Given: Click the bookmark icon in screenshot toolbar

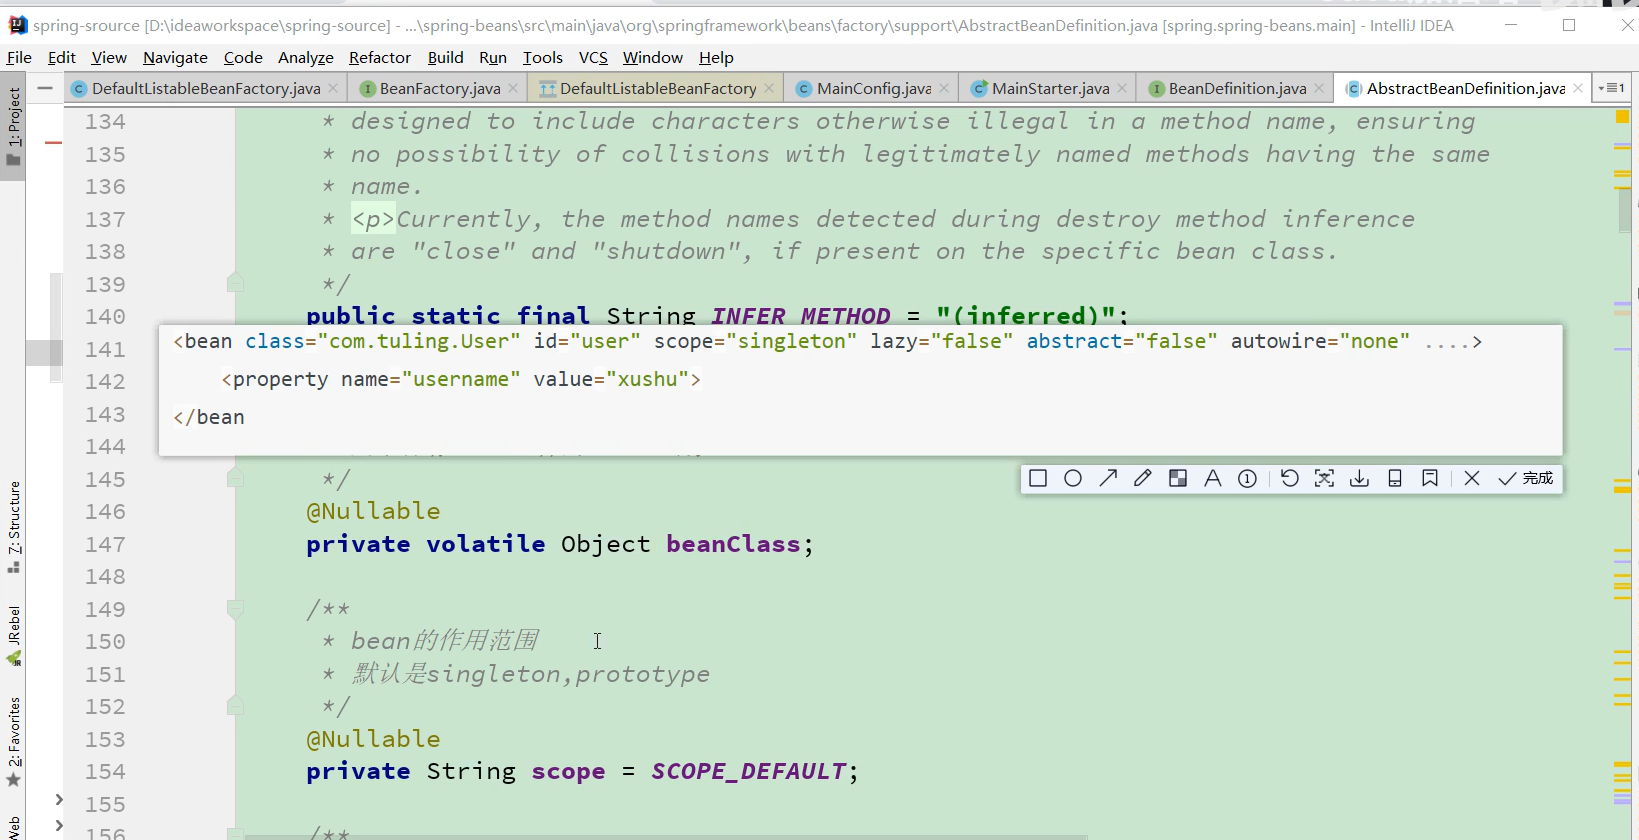Looking at the screenshot, I should (x=1430, y=479).
